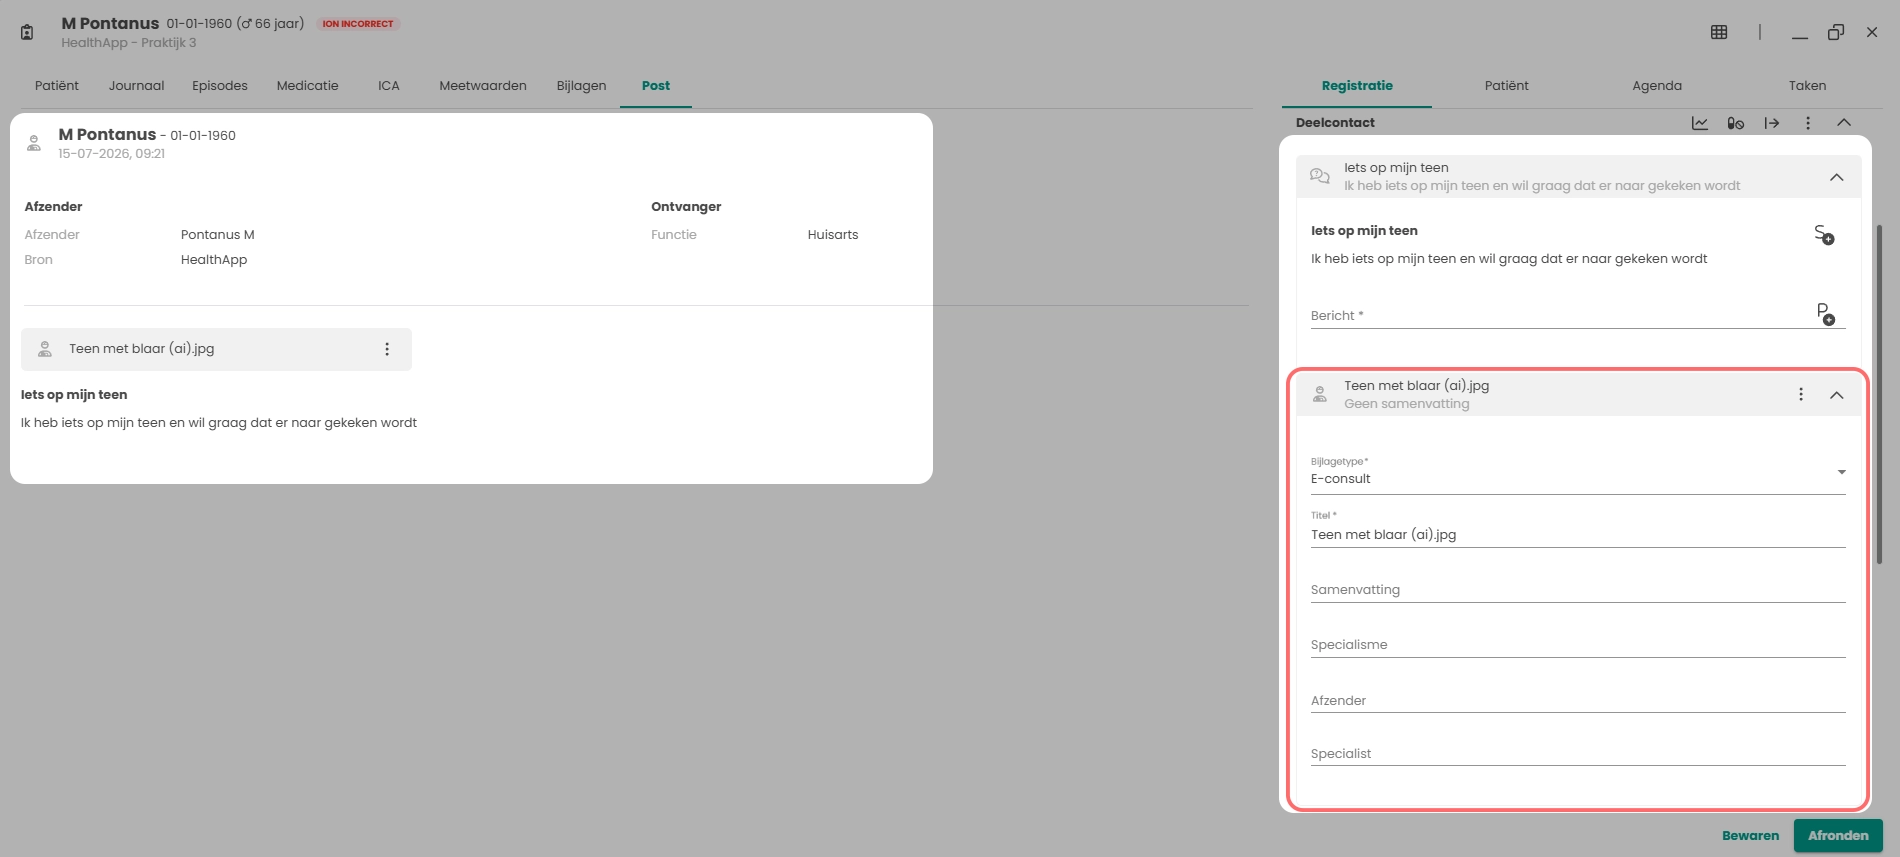Click the ION INCORRECT badge
Viewport: 1900px width, 857px height.
point(358,24)
